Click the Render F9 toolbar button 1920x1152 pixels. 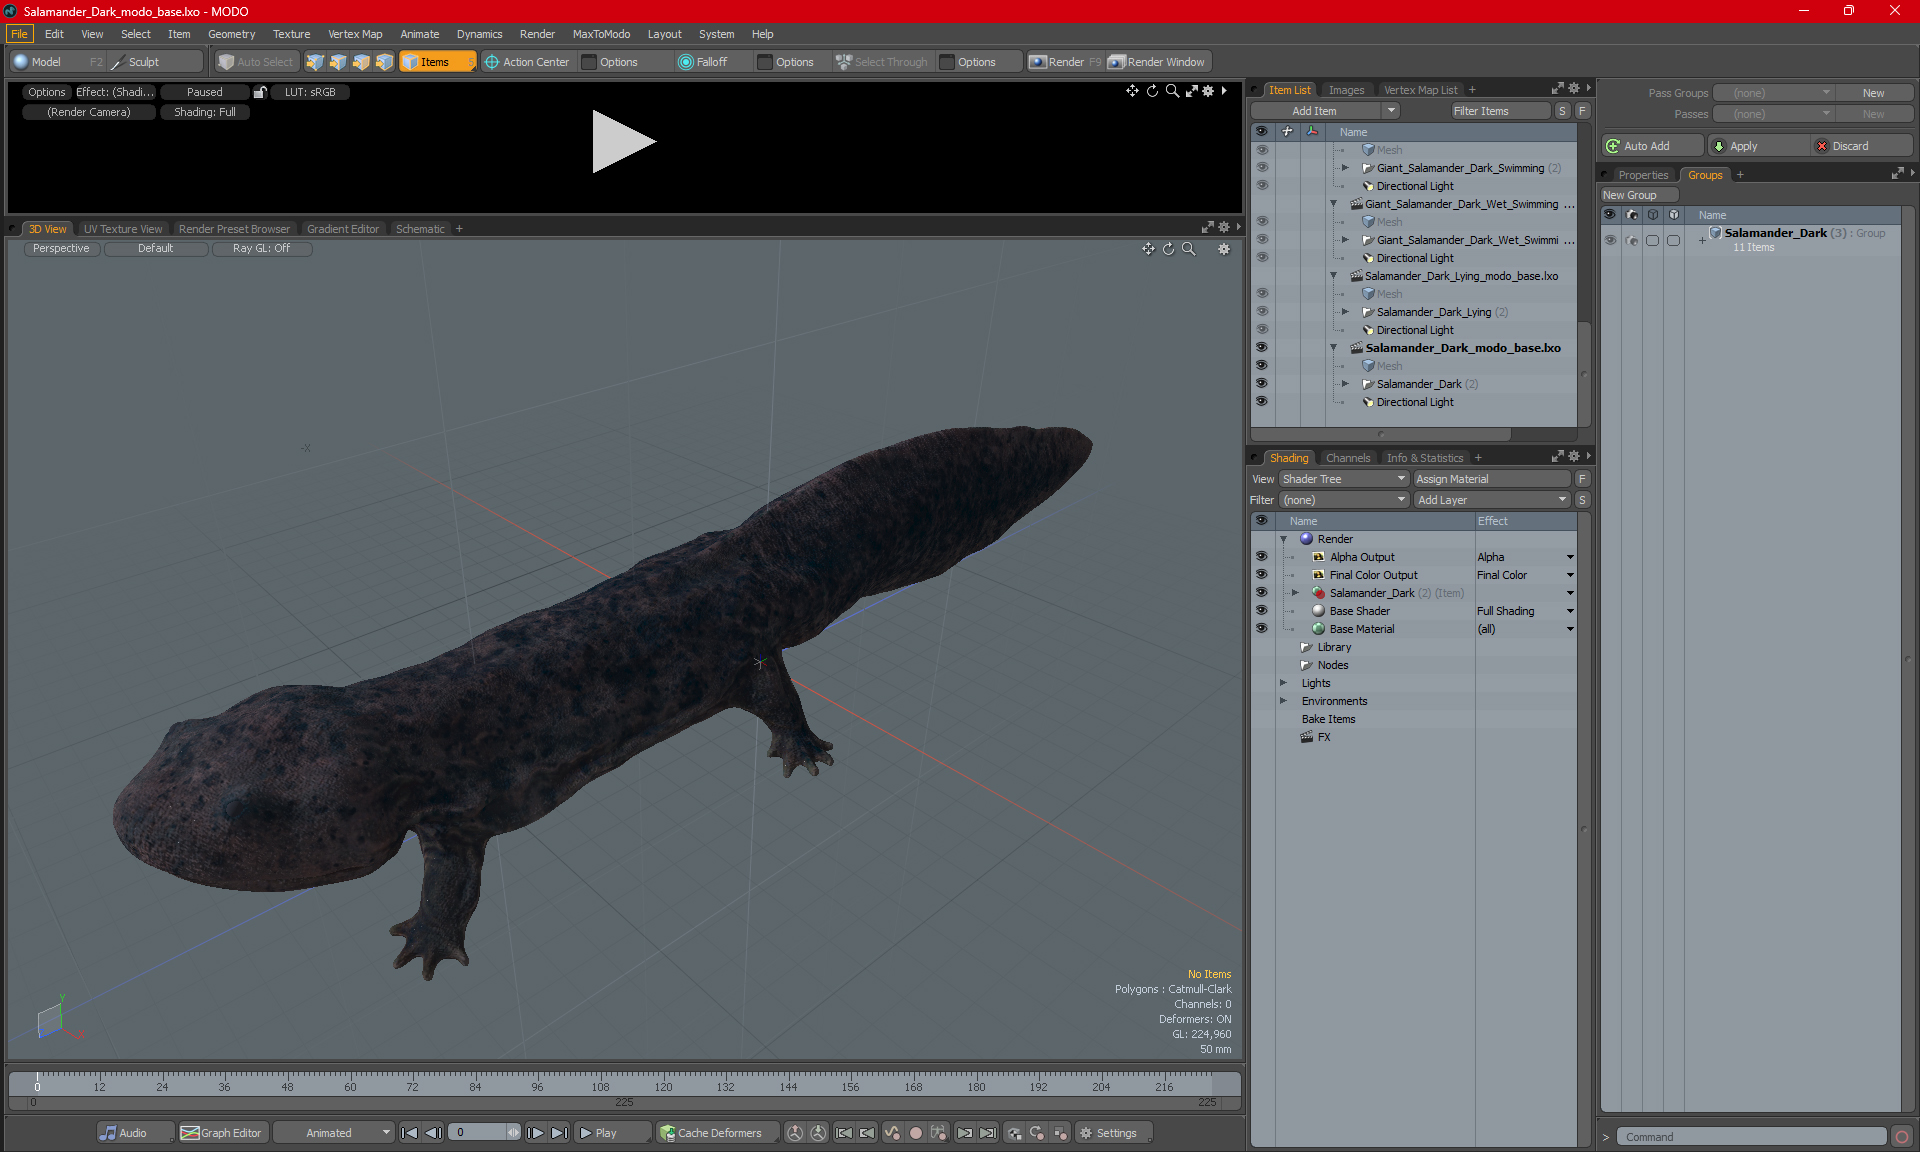coord(1065,62)
